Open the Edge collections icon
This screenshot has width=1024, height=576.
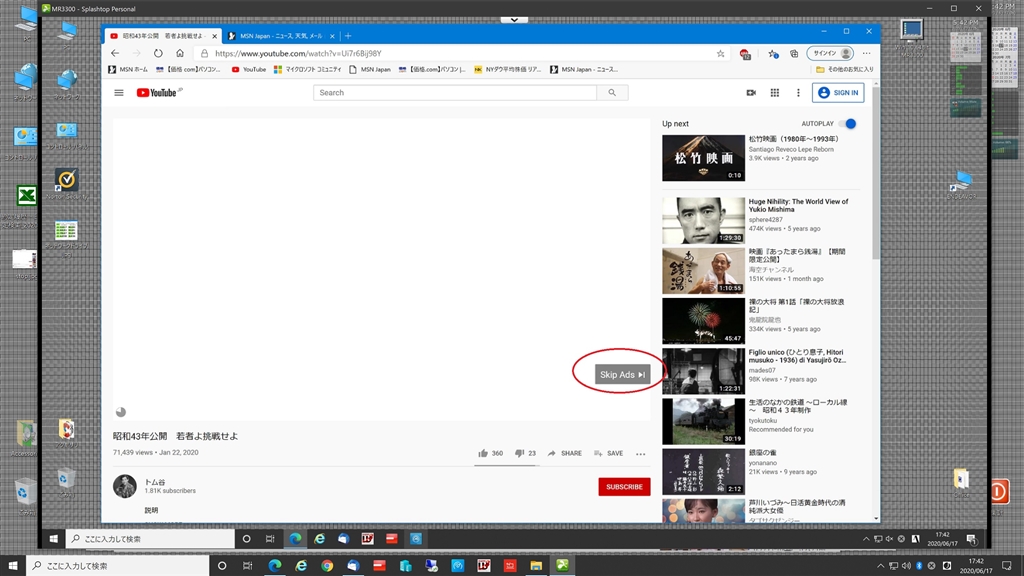tap(794, 54)
